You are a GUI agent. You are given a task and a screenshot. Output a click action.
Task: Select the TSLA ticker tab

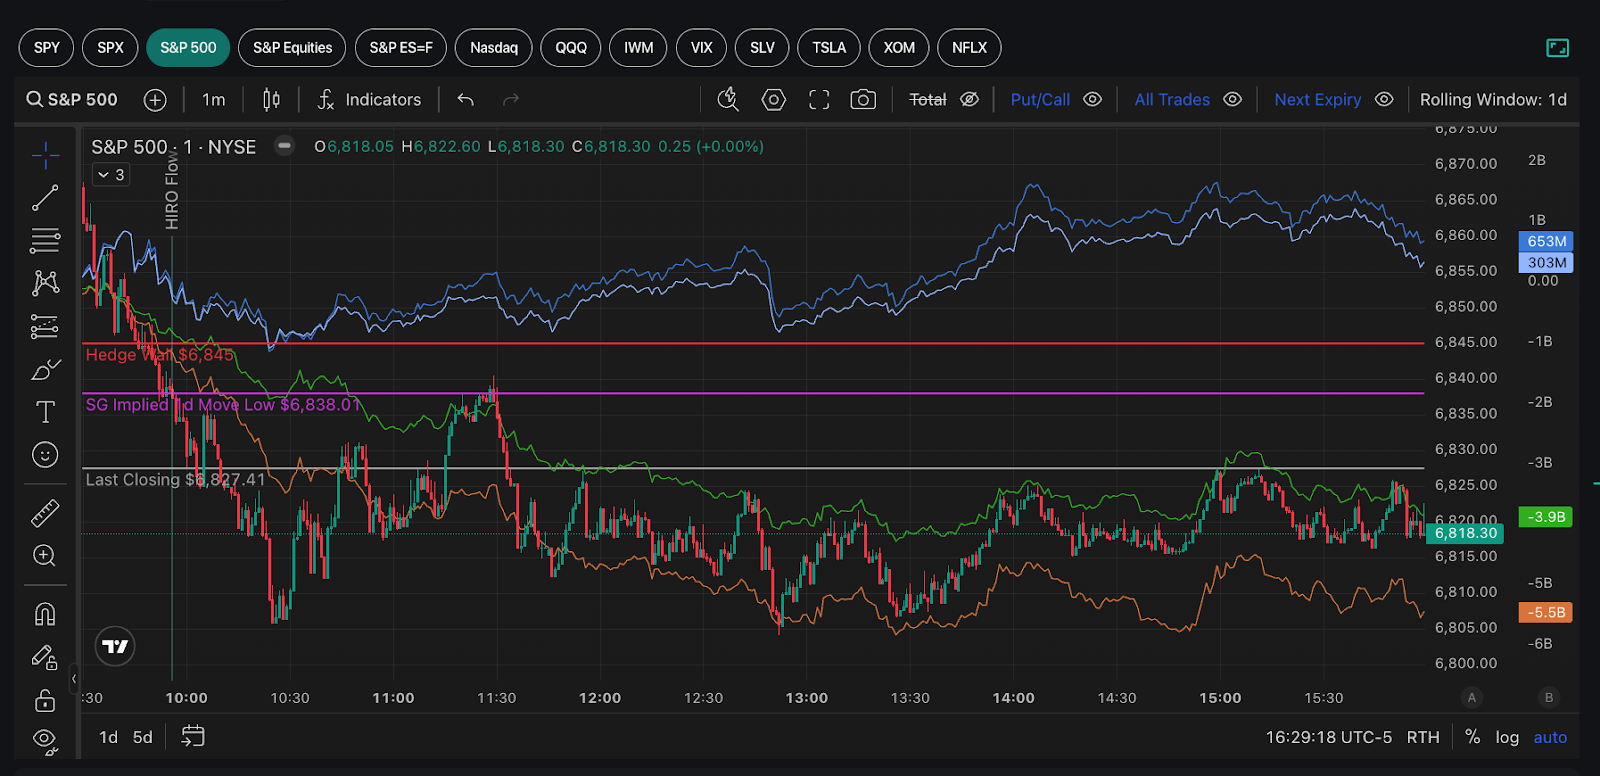[829, 48]
